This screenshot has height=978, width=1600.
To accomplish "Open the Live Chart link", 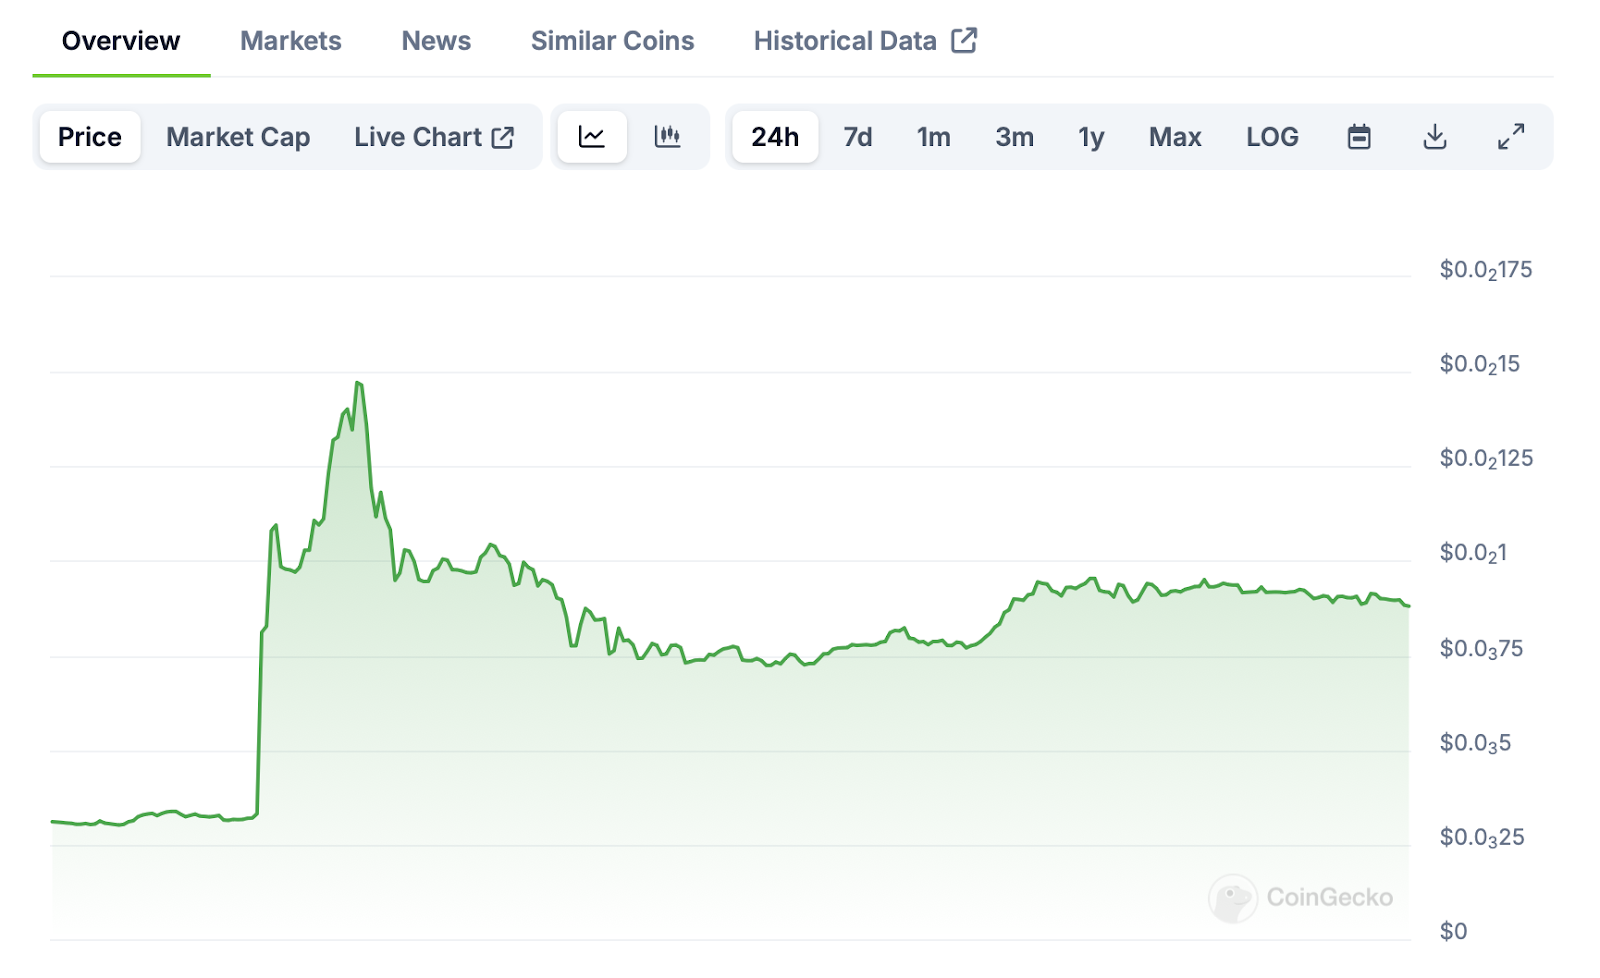I will coord(434,137).
